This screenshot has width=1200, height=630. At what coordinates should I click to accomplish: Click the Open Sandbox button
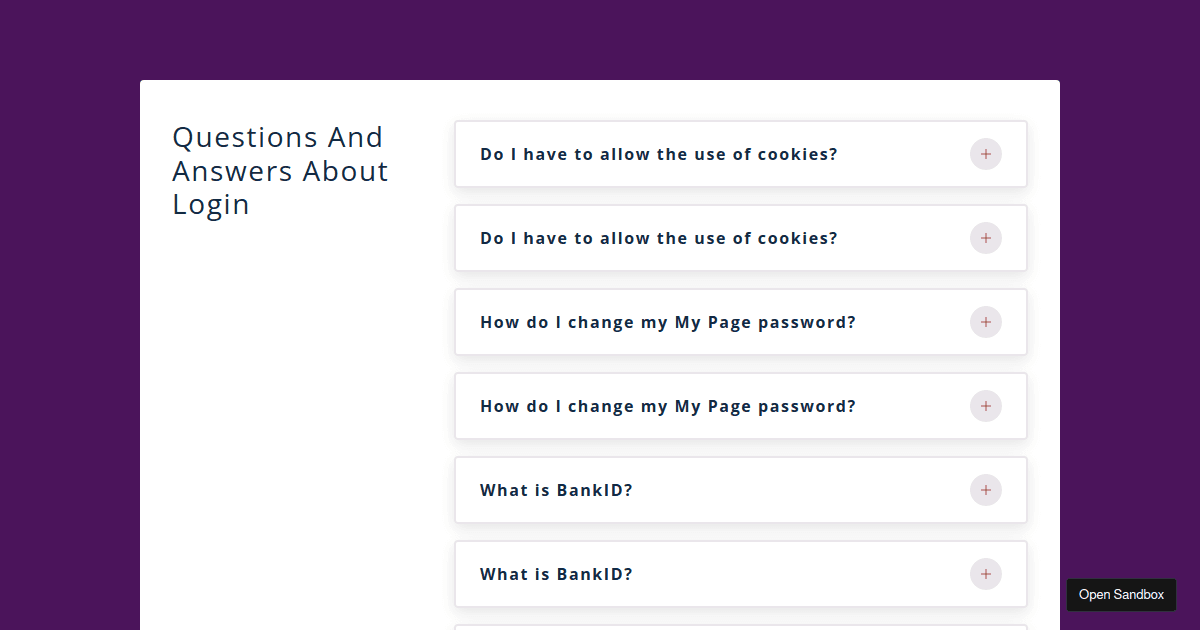[x=1121, y=595]
